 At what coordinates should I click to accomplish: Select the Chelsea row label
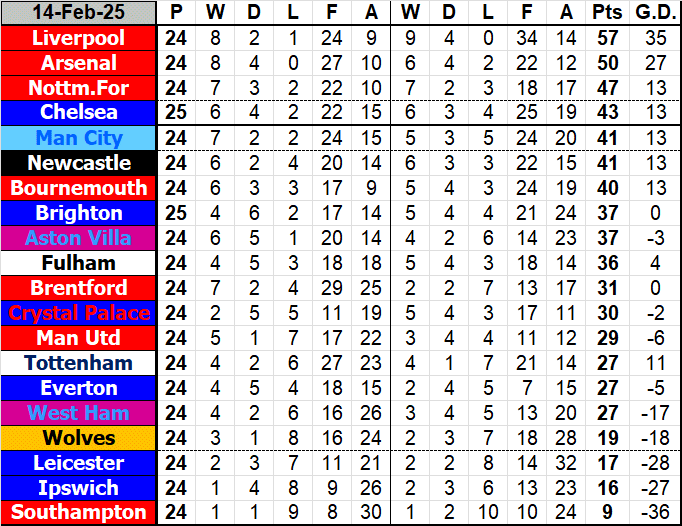79,113
